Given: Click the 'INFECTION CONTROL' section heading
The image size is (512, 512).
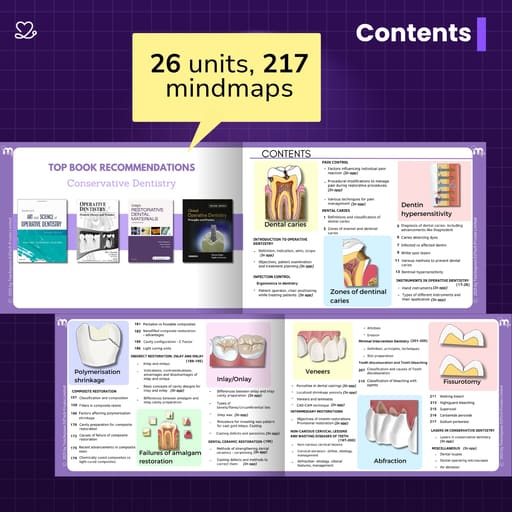Looking at the screenshot, I should [272, 277].
